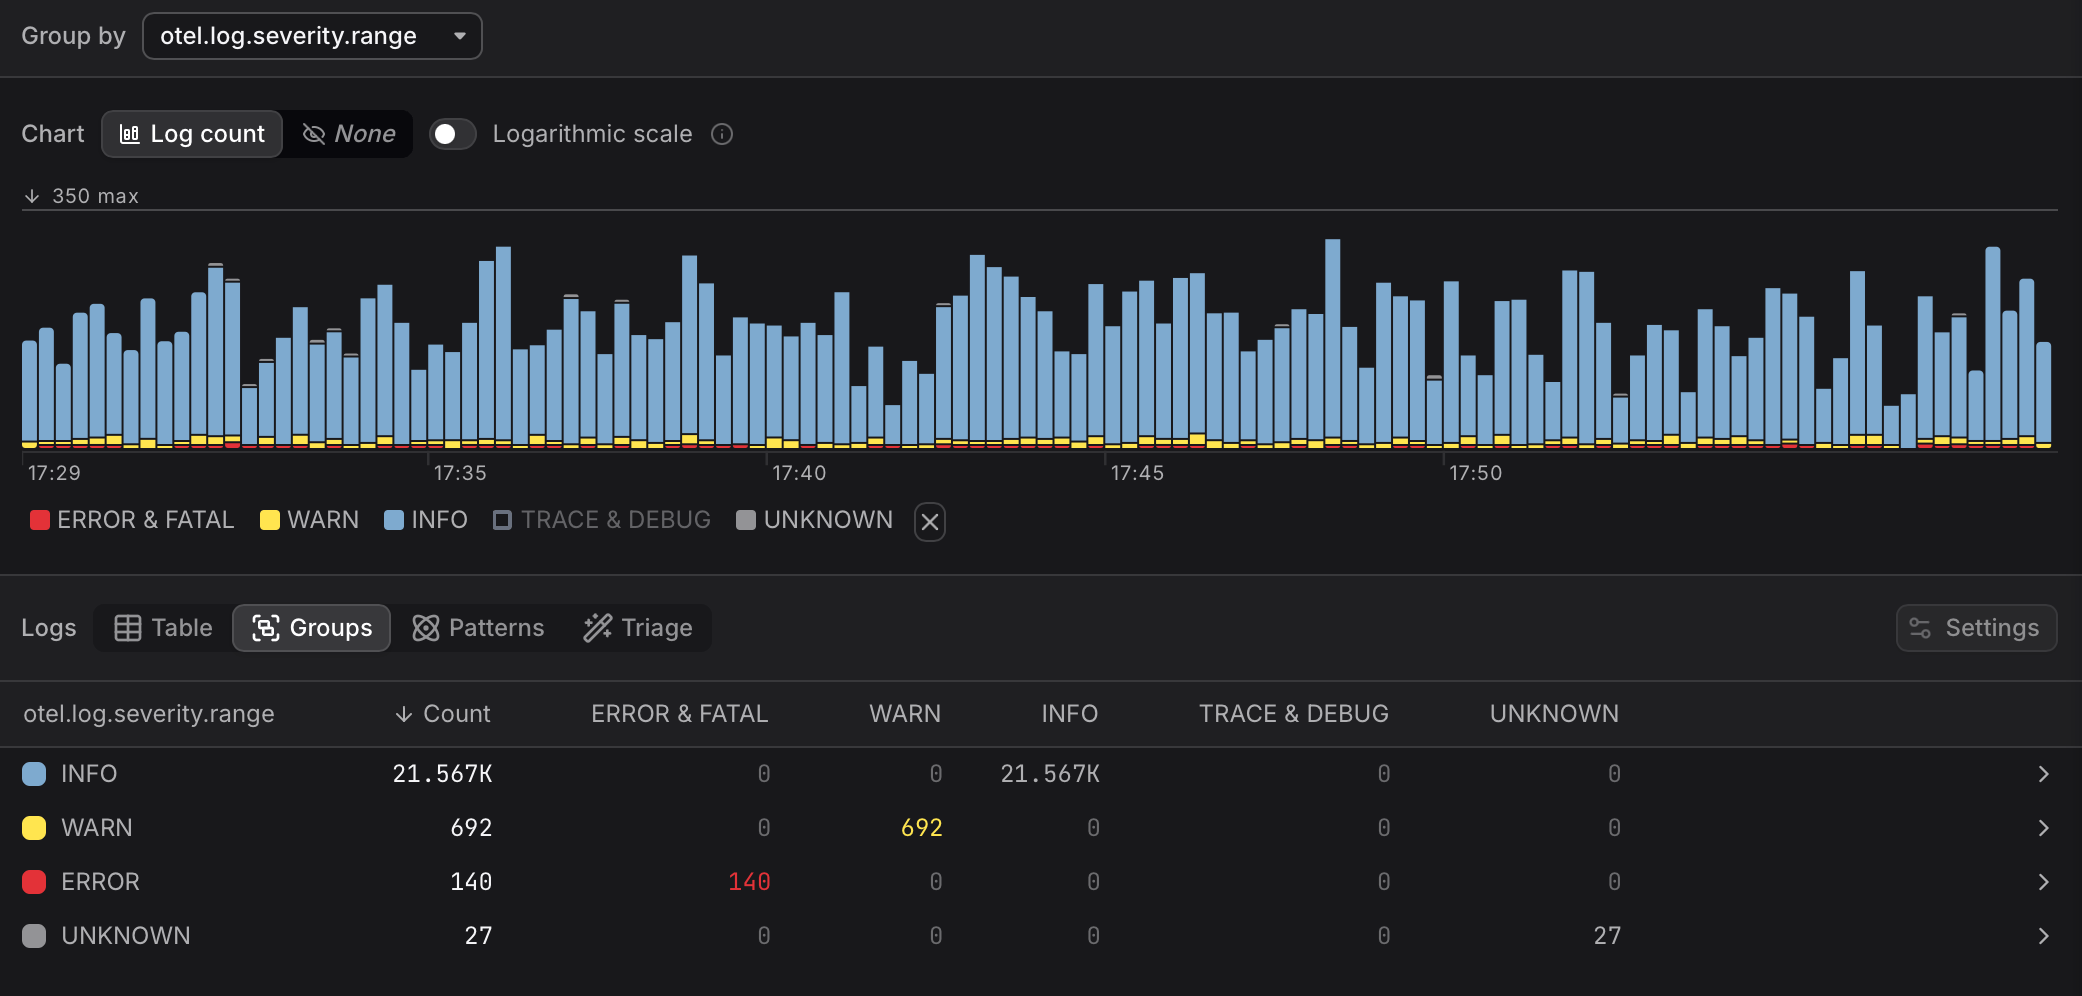Select the Groups view icon

click(266, 627)
